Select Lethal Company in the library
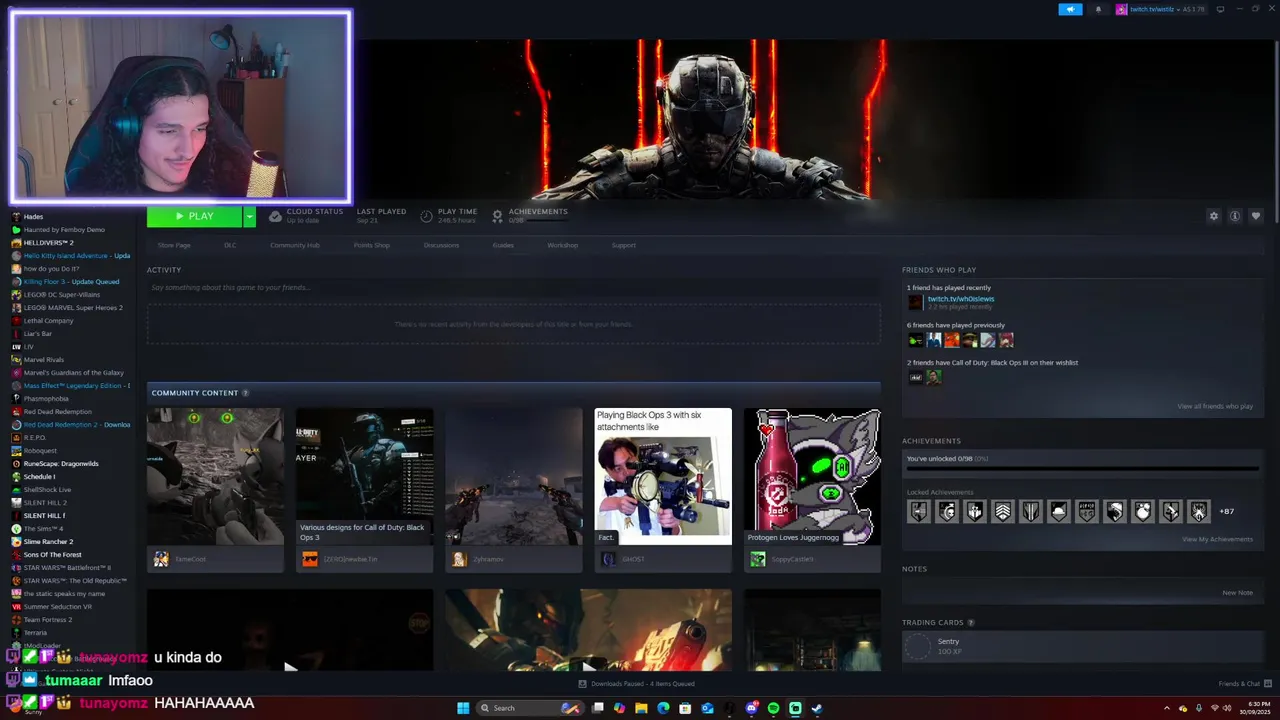This screenshot has width=1280, height=720. click(x=48, y=321)
